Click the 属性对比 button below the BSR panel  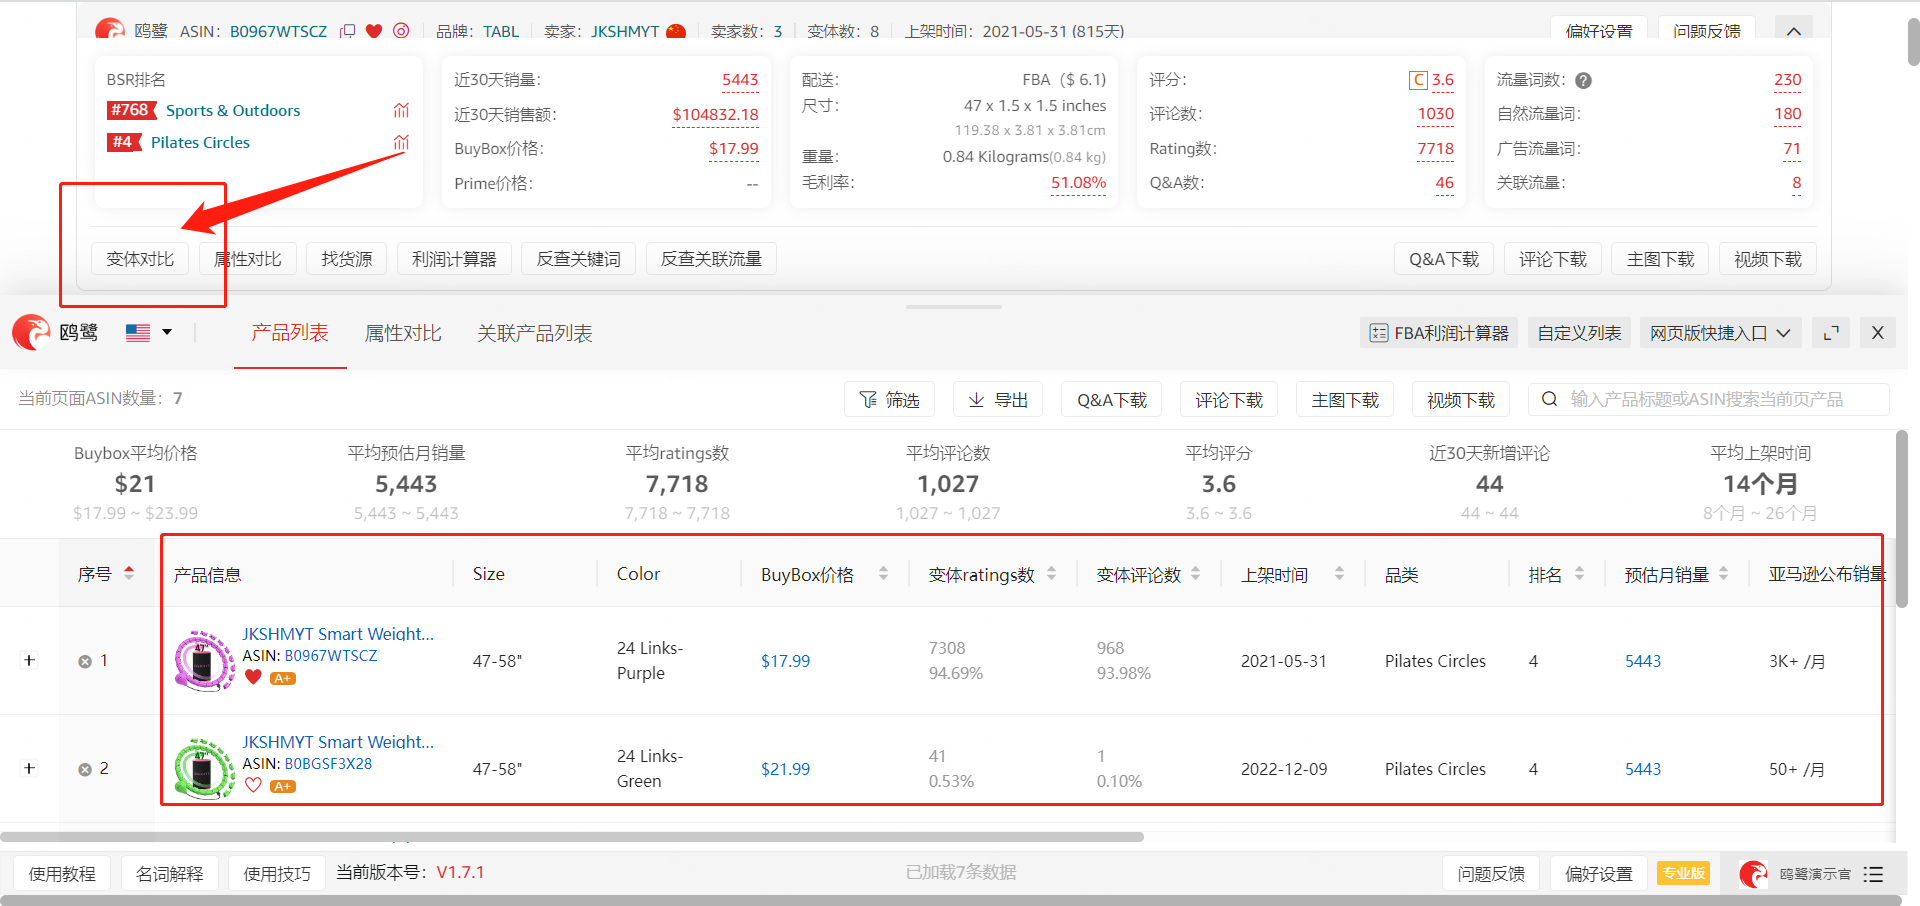point(248,259)
